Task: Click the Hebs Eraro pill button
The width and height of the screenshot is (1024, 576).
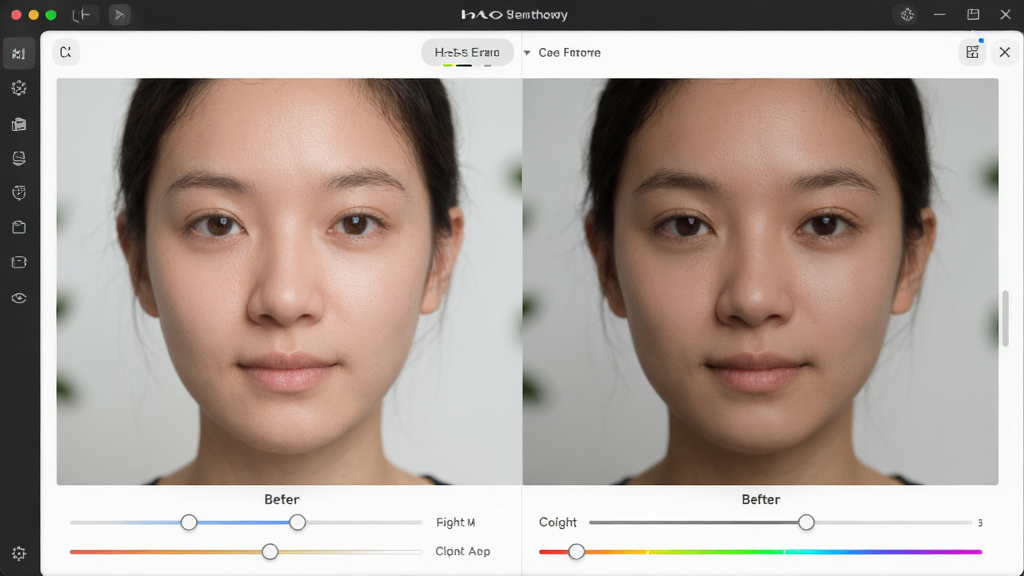Action: (467, 52)
